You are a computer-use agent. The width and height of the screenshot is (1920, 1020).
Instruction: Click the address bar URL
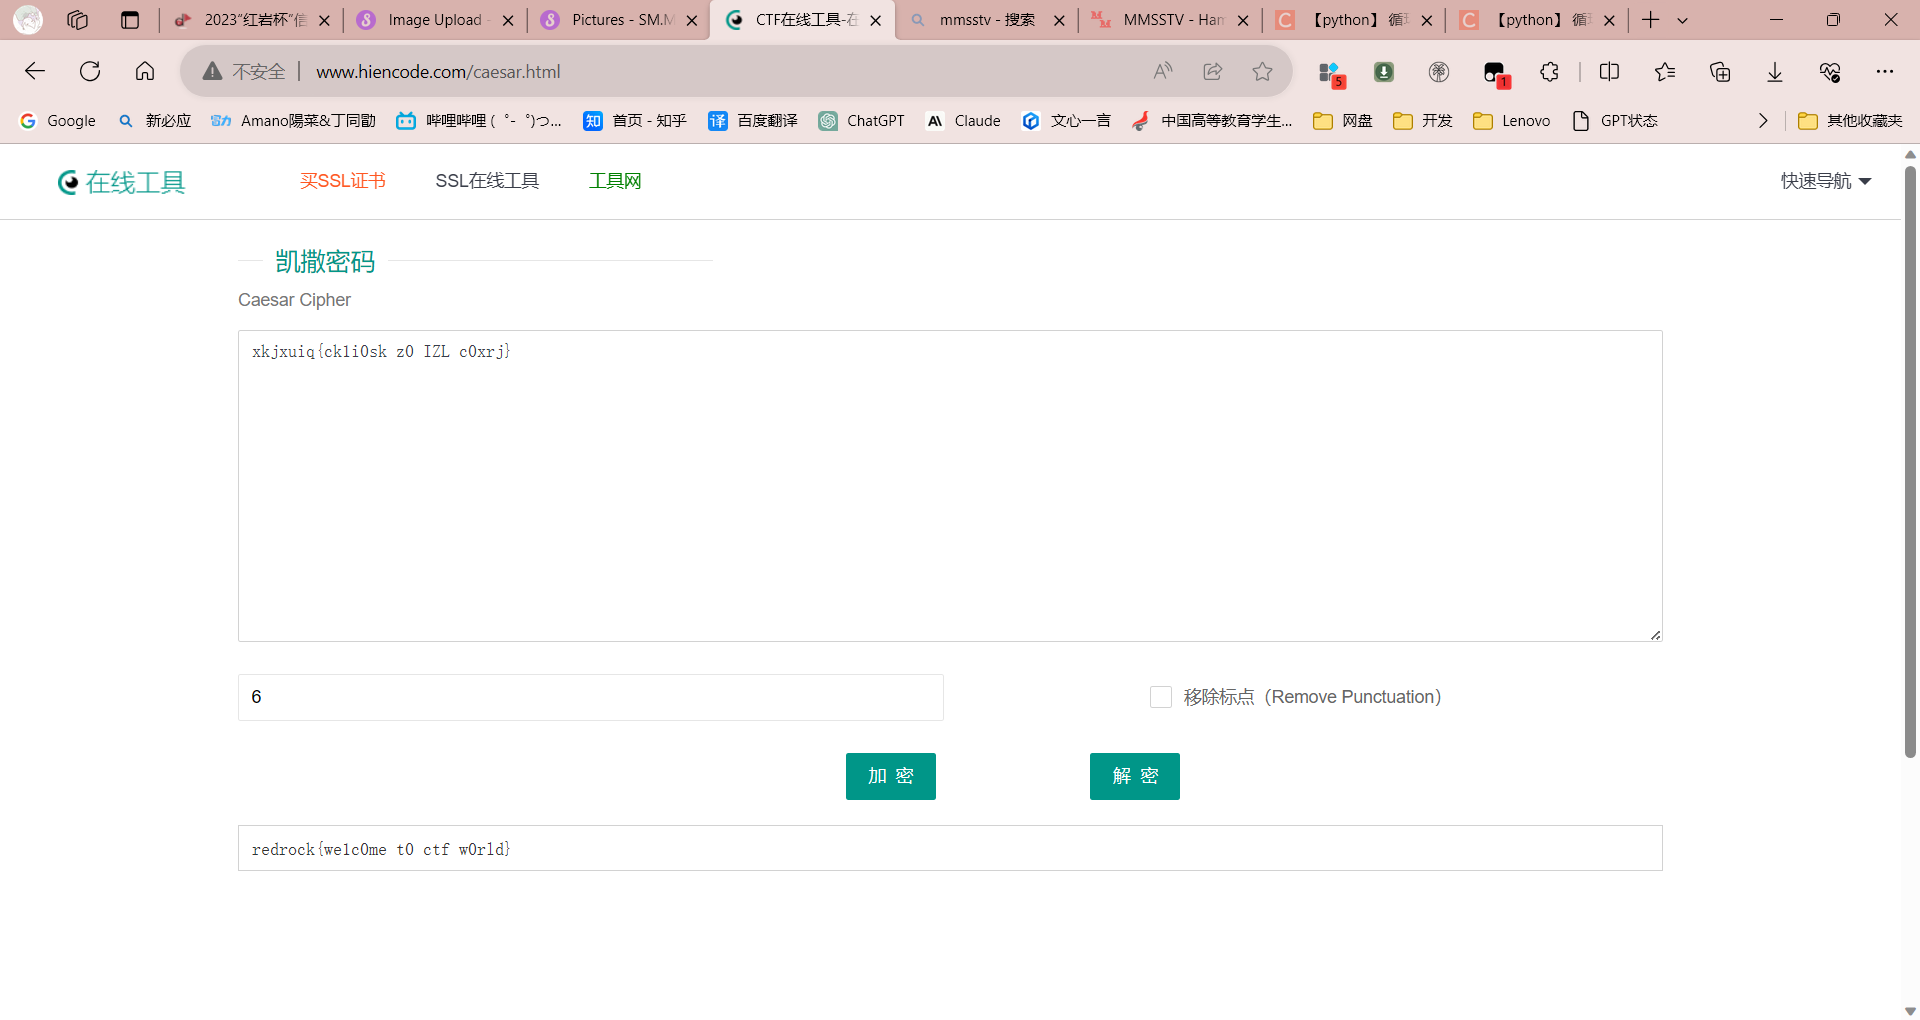point(438,71)
